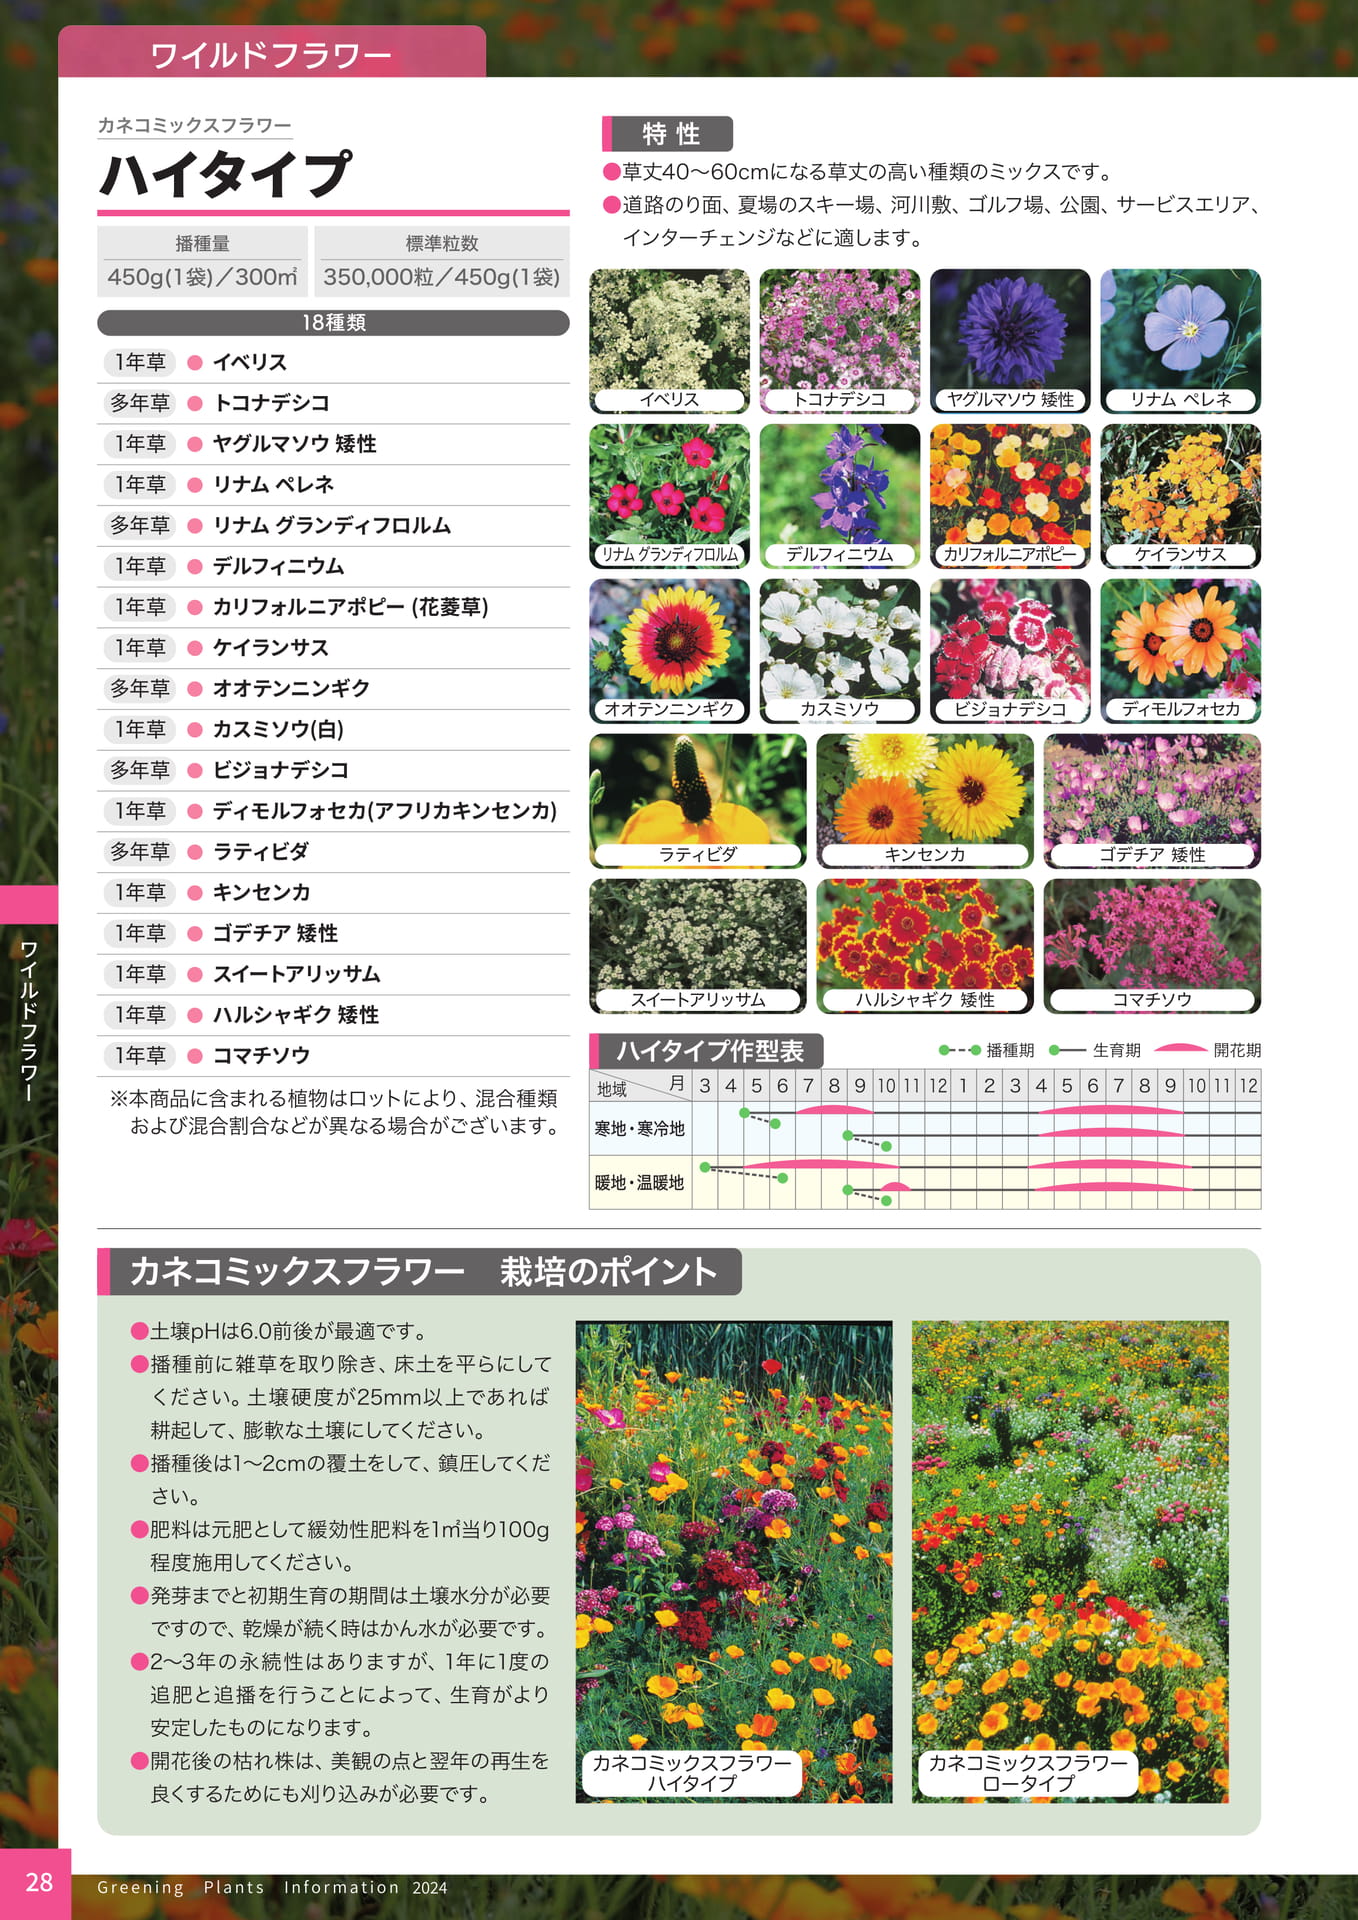The width and height of the screenshot is (1358, 1920).
Task: Click the キンセンカ flower photo
Action: pos(925,801)
